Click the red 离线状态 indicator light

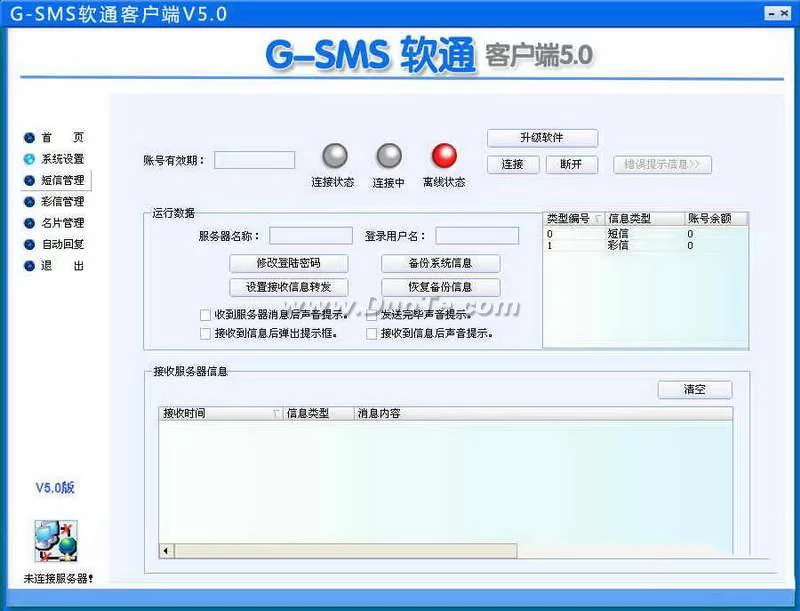click(x=444, y=156)
